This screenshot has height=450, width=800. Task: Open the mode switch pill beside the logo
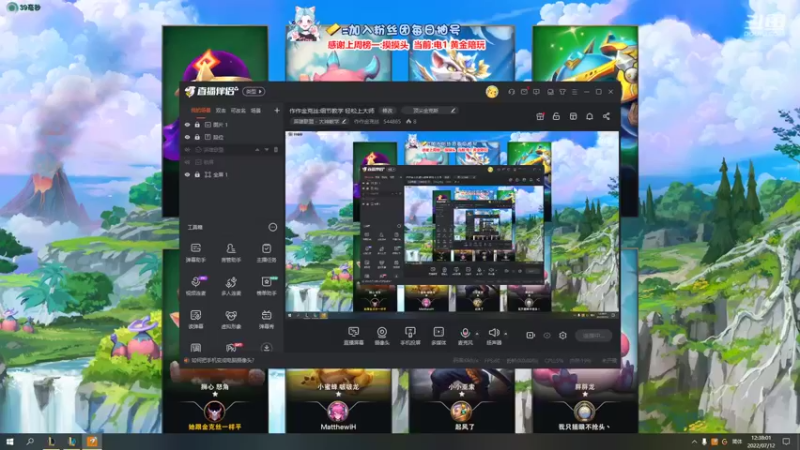click(x=254, y=91)
